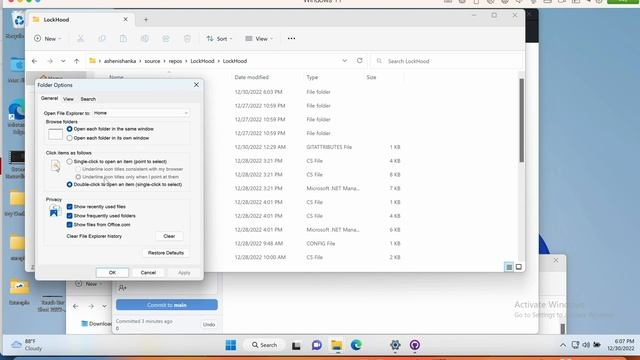Launch Microsoft Edge from the taskbar
The image size is (640, 360).
[x=356, y=345]
